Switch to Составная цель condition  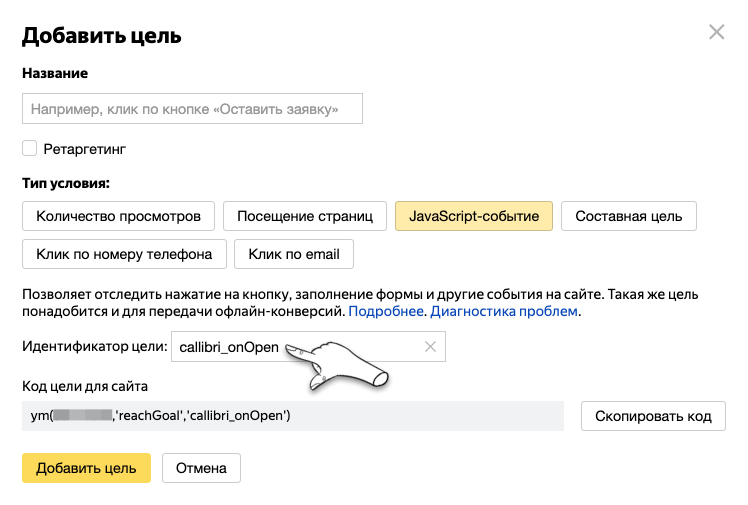[x=628, y=216]
